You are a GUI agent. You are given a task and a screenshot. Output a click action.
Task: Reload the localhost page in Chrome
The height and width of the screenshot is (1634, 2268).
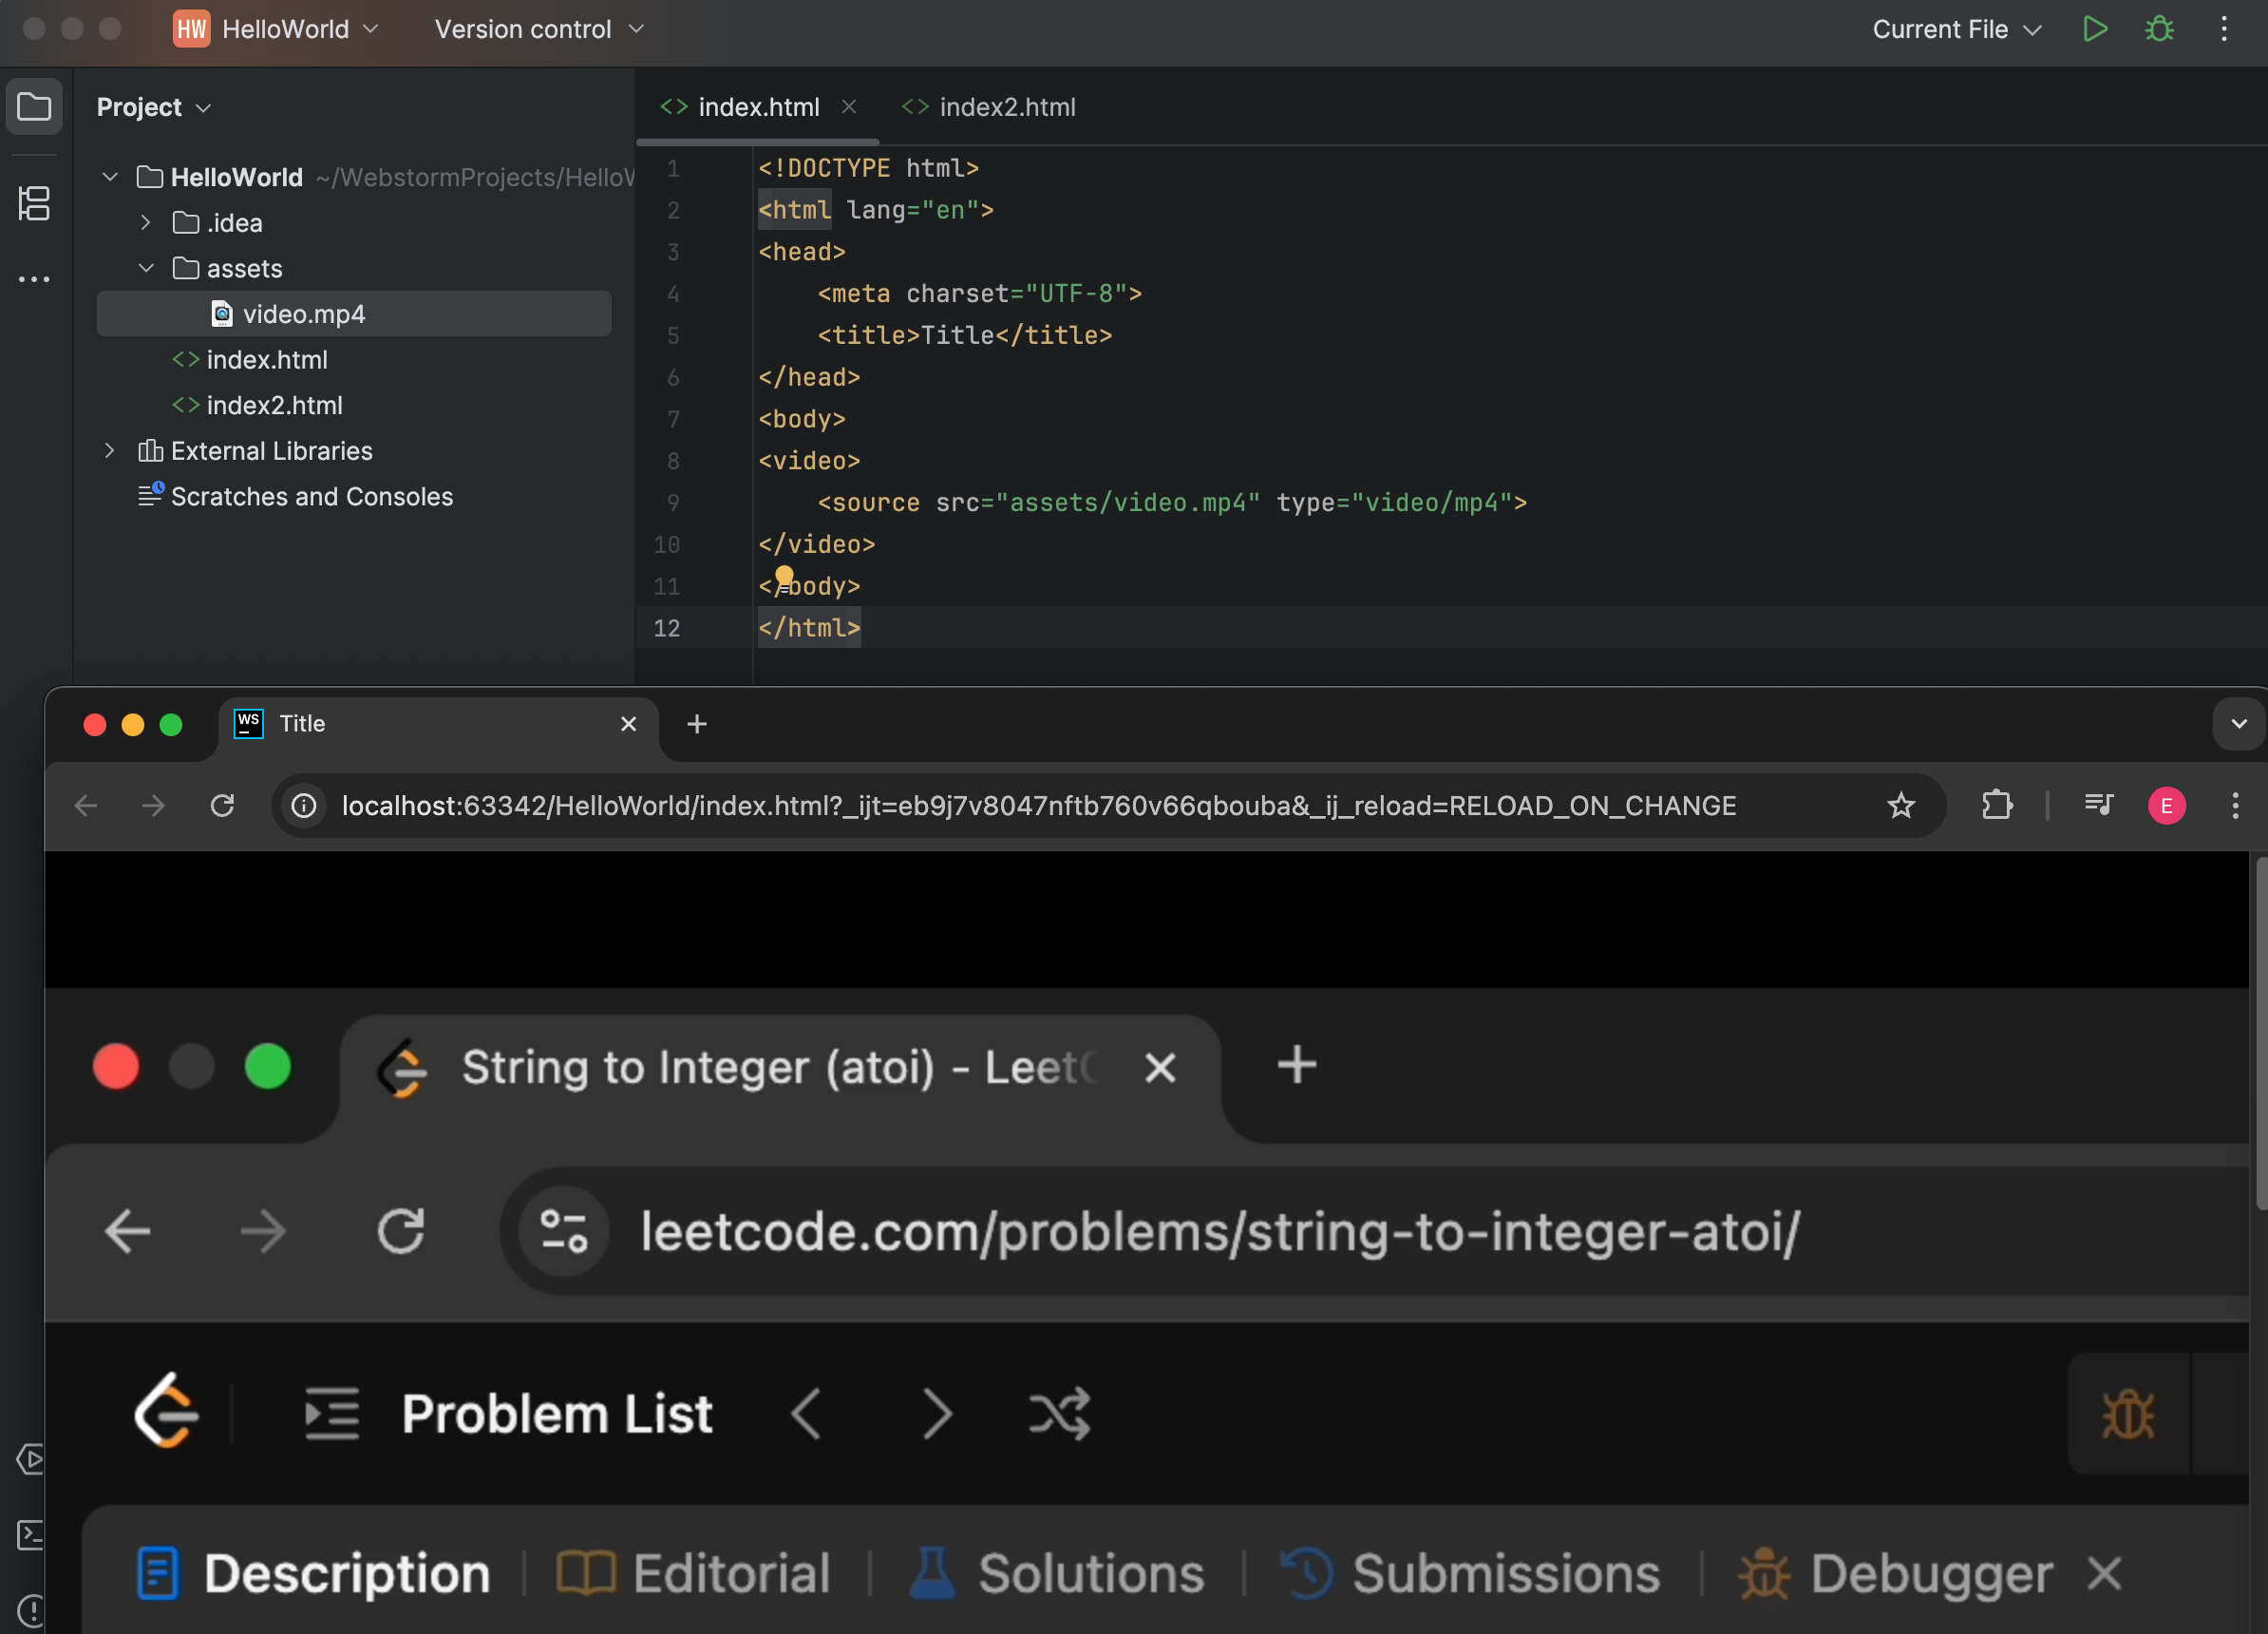pos(222,806)
